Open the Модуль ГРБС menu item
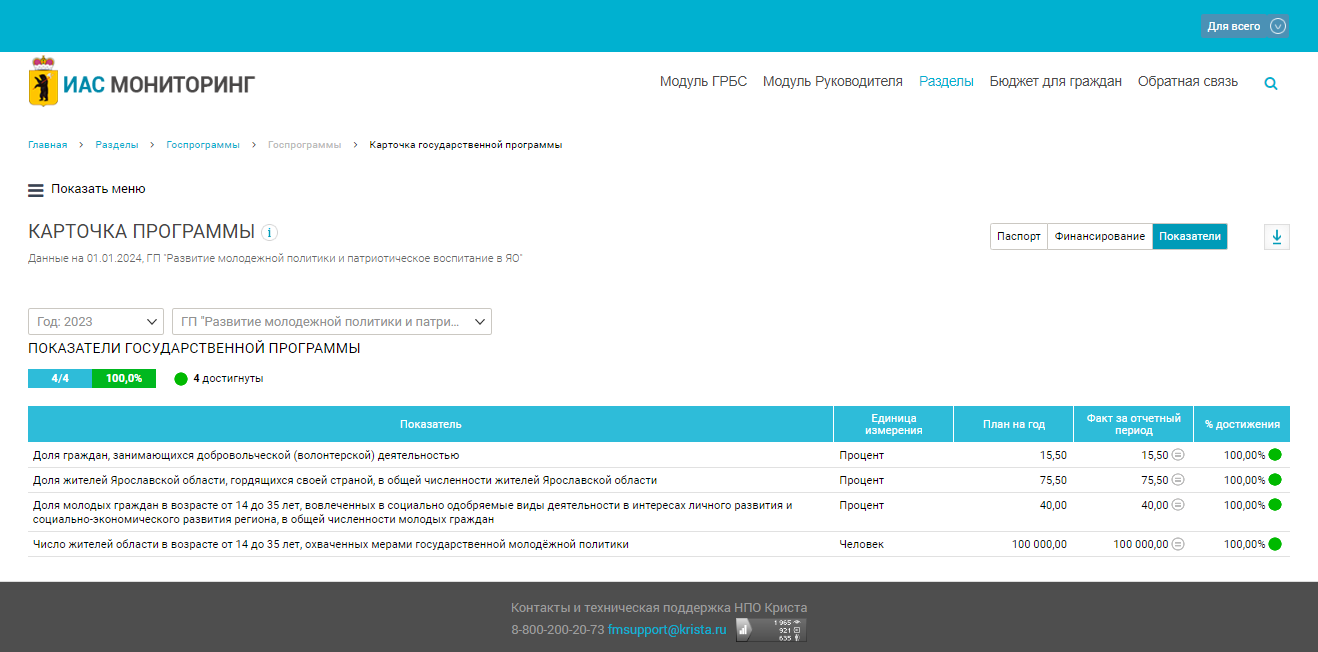The image size is (1318, 652). pyautogui.click(x=703, y=82)
